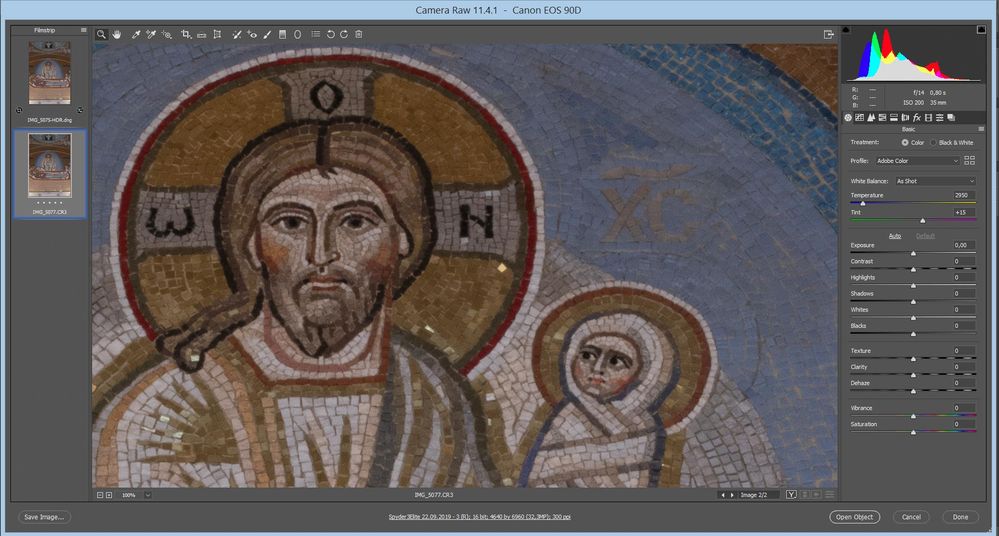Select the Color Sampler tool
The height and width of the screenshot is (536, 999).
point(151,34)
